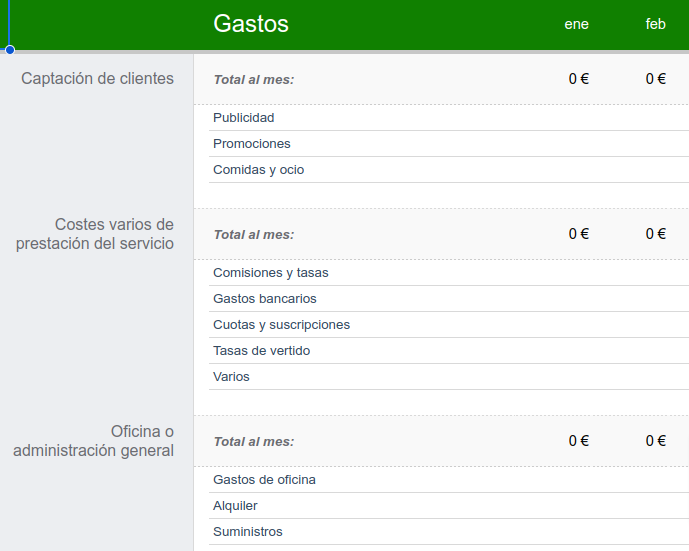This screenshot has height=551, width=689.
Task: Click Costes varios de prestación del servicio
Action: tap(94, 234)
